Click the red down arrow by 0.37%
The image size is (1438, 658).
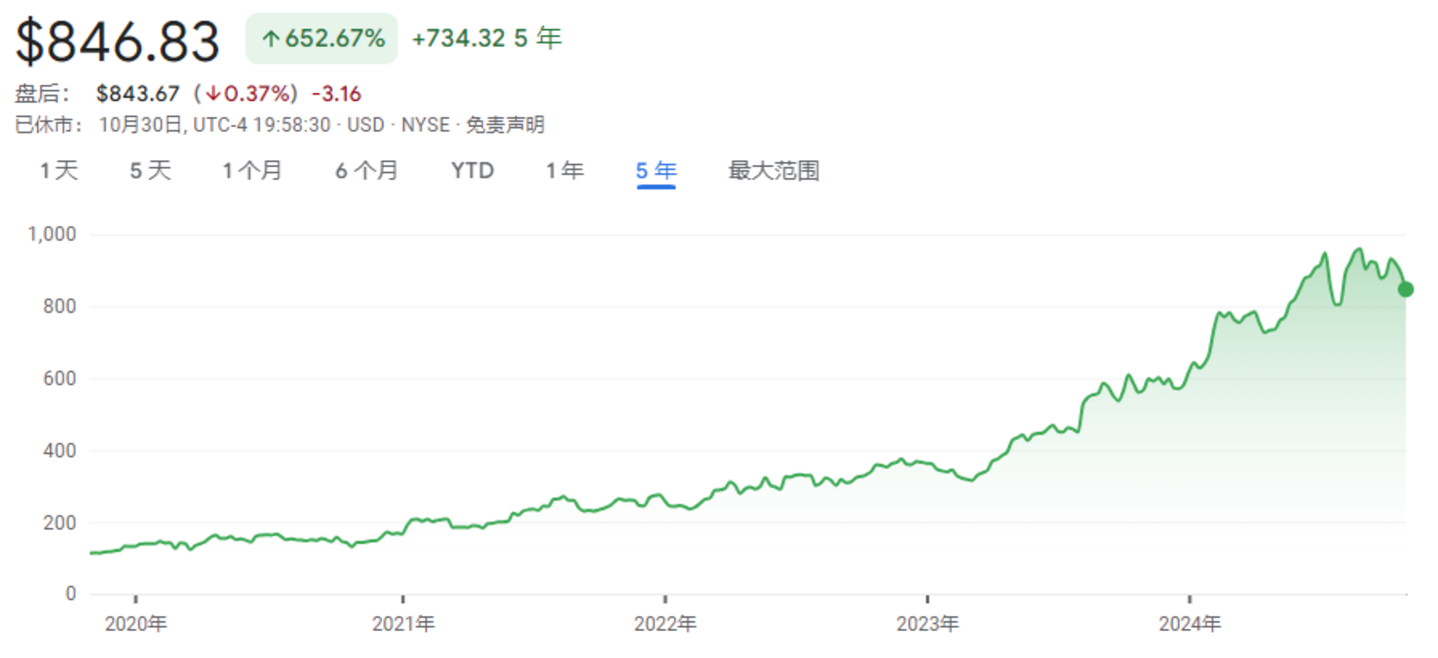coord(213,94)
